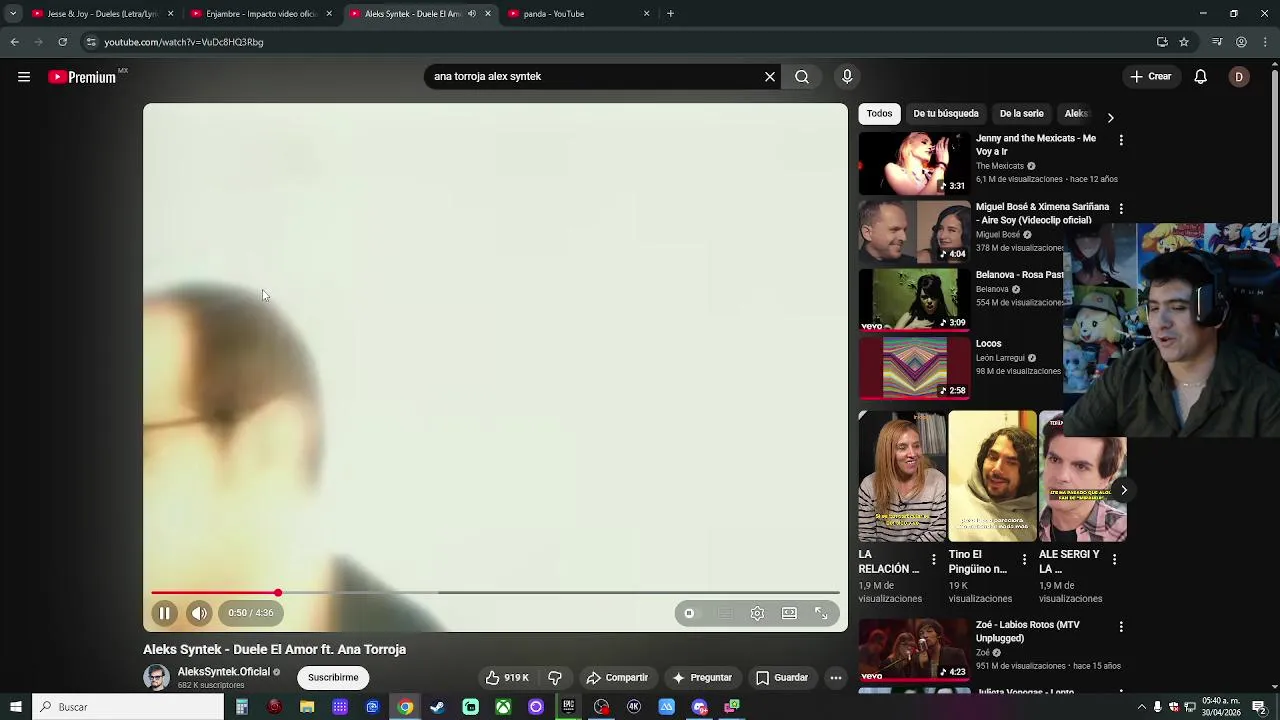Open options for Tino El Pingüino short
This screenshot has width=1280, height=720.
[x=1024, y=560]
